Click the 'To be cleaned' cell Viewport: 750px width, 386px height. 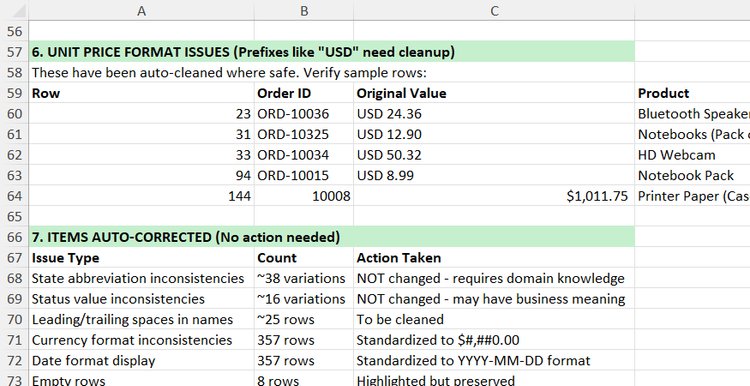click(x=495, y=320)
